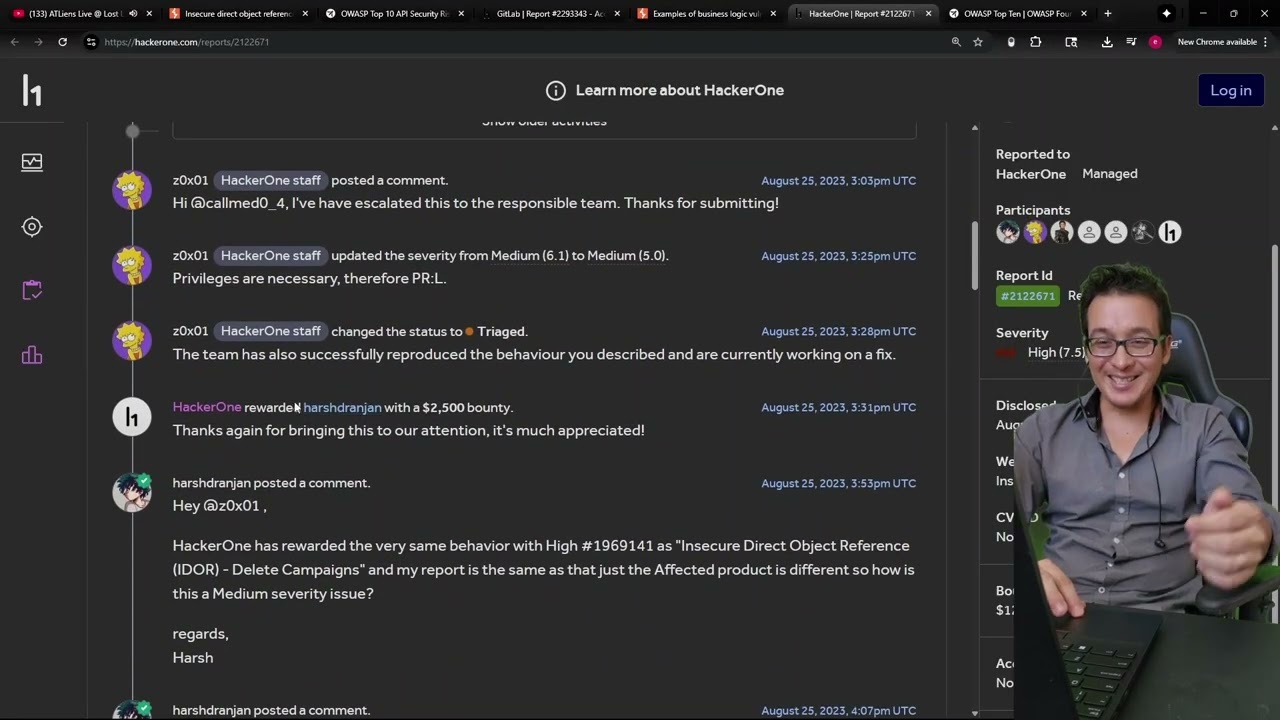Open the August 25, 2023, 3:03pm UTC timestamp
This screenshot has width=1280, height=720.
[838, 181]
